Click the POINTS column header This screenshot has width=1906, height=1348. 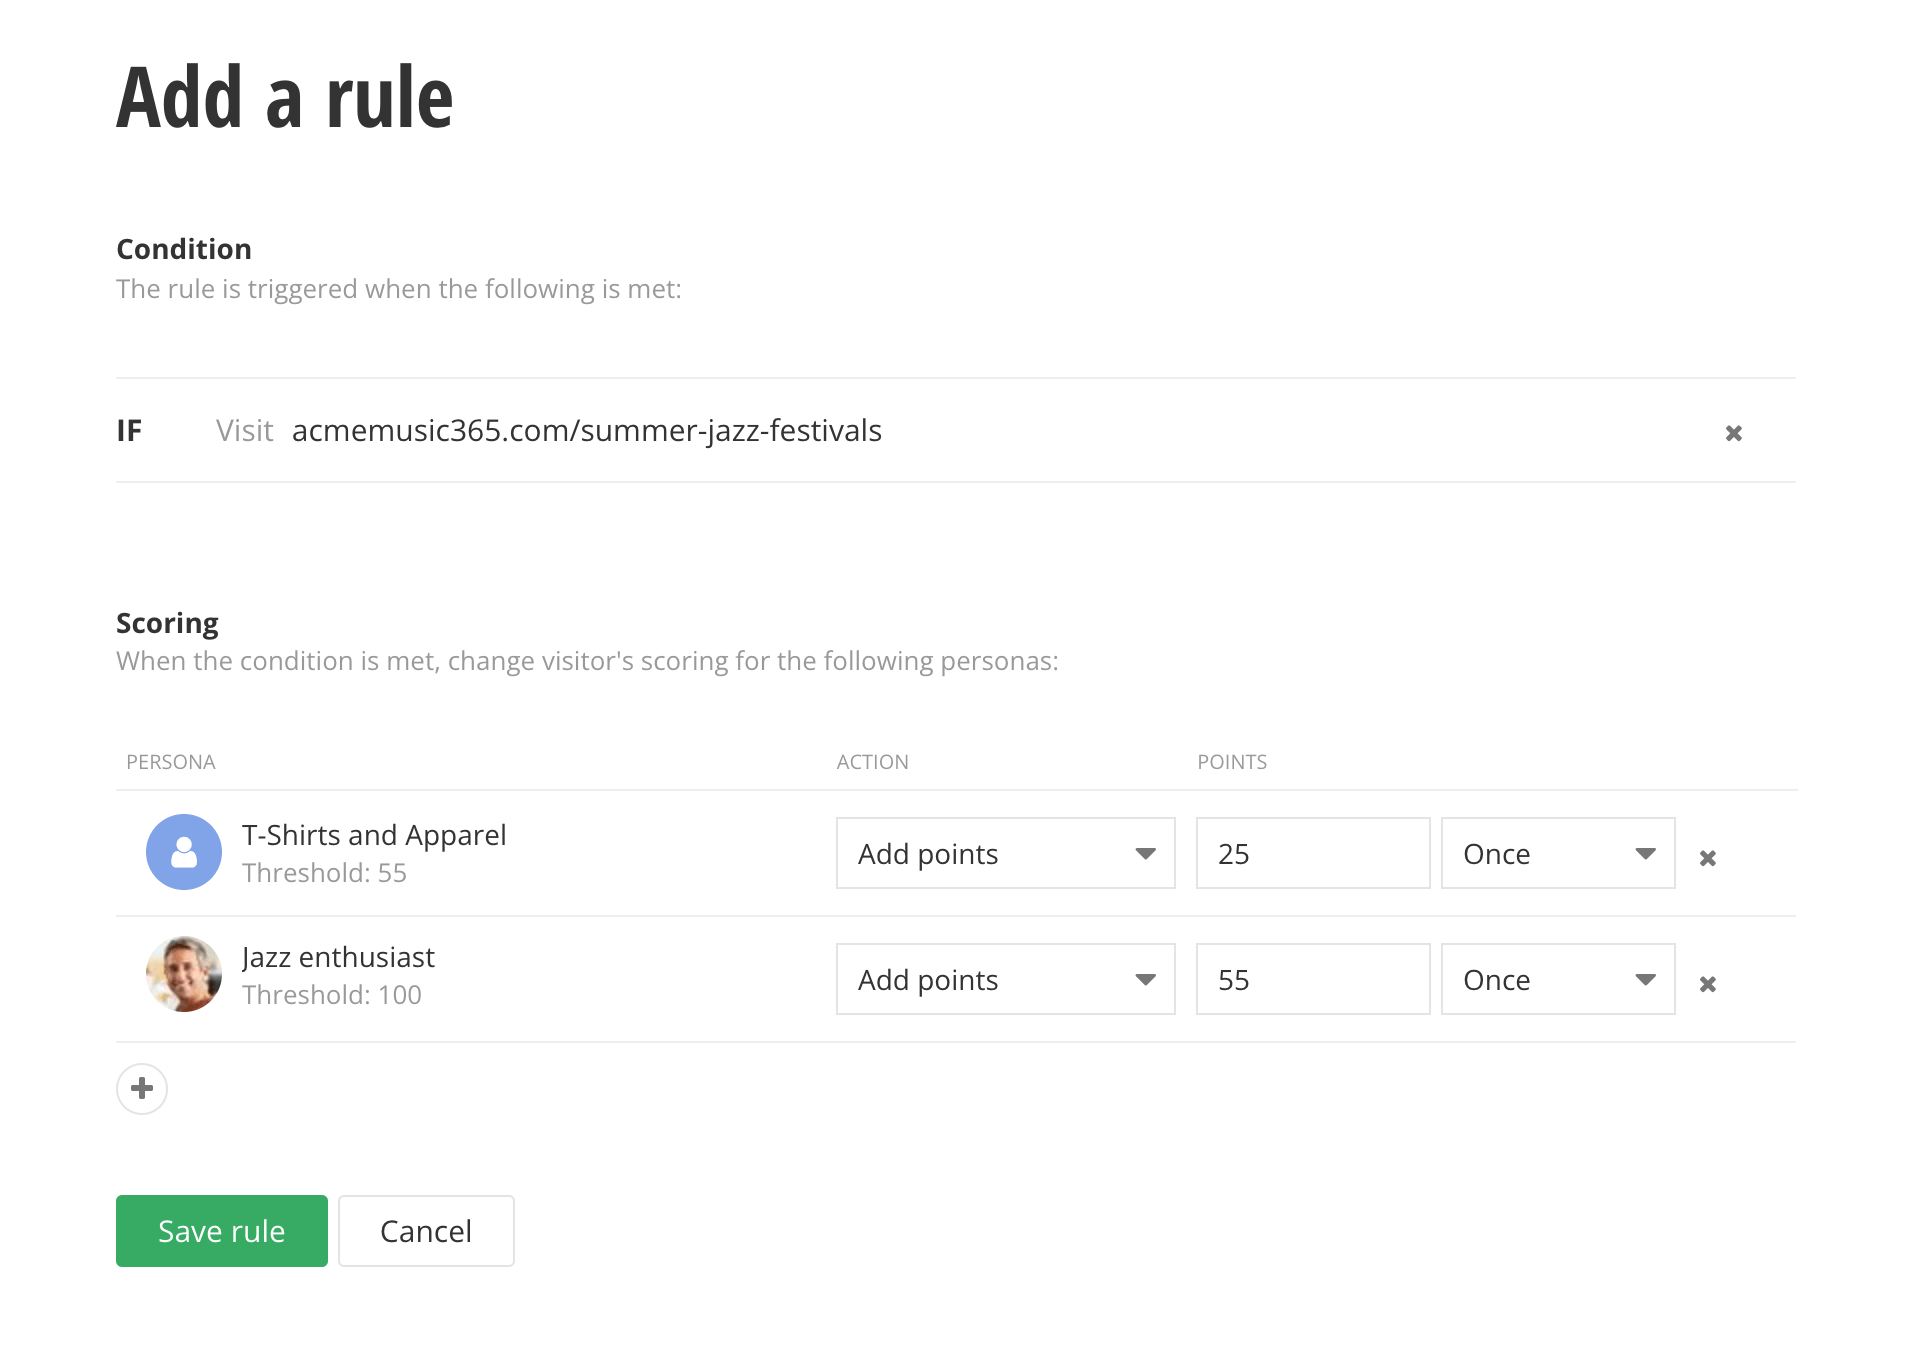click(1231, 762)
